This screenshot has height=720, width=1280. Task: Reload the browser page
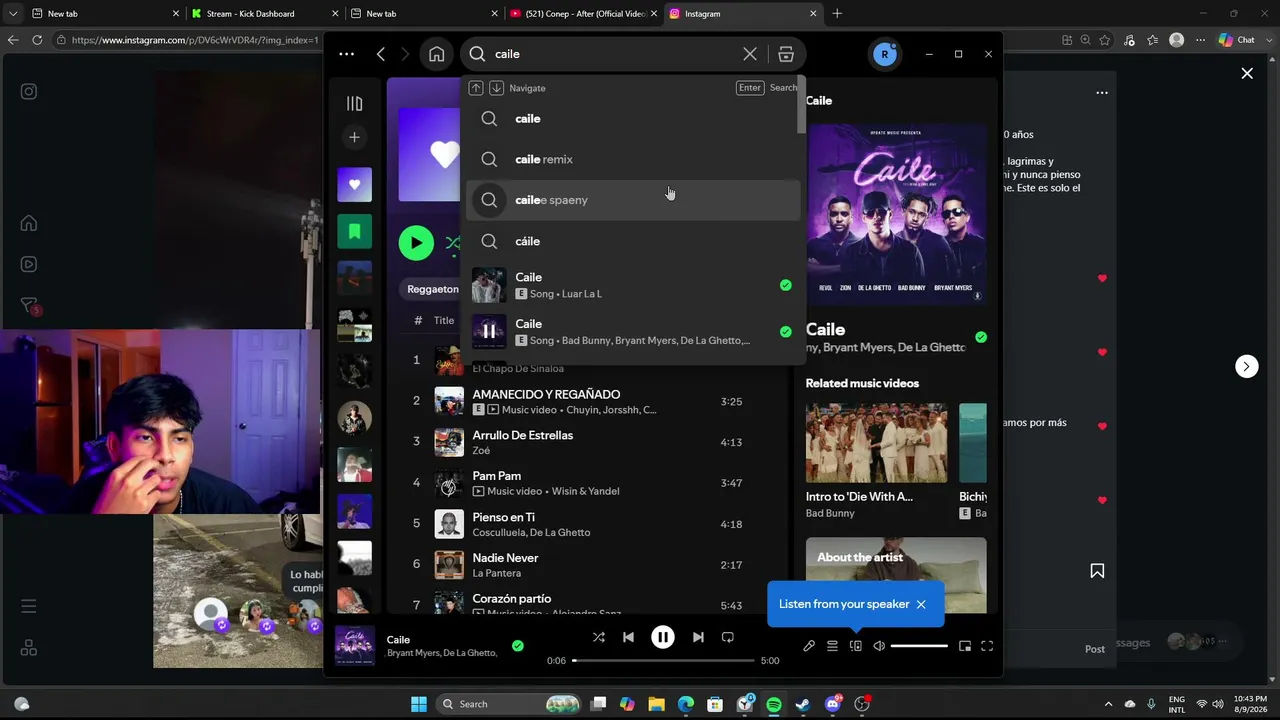[37, 40]
